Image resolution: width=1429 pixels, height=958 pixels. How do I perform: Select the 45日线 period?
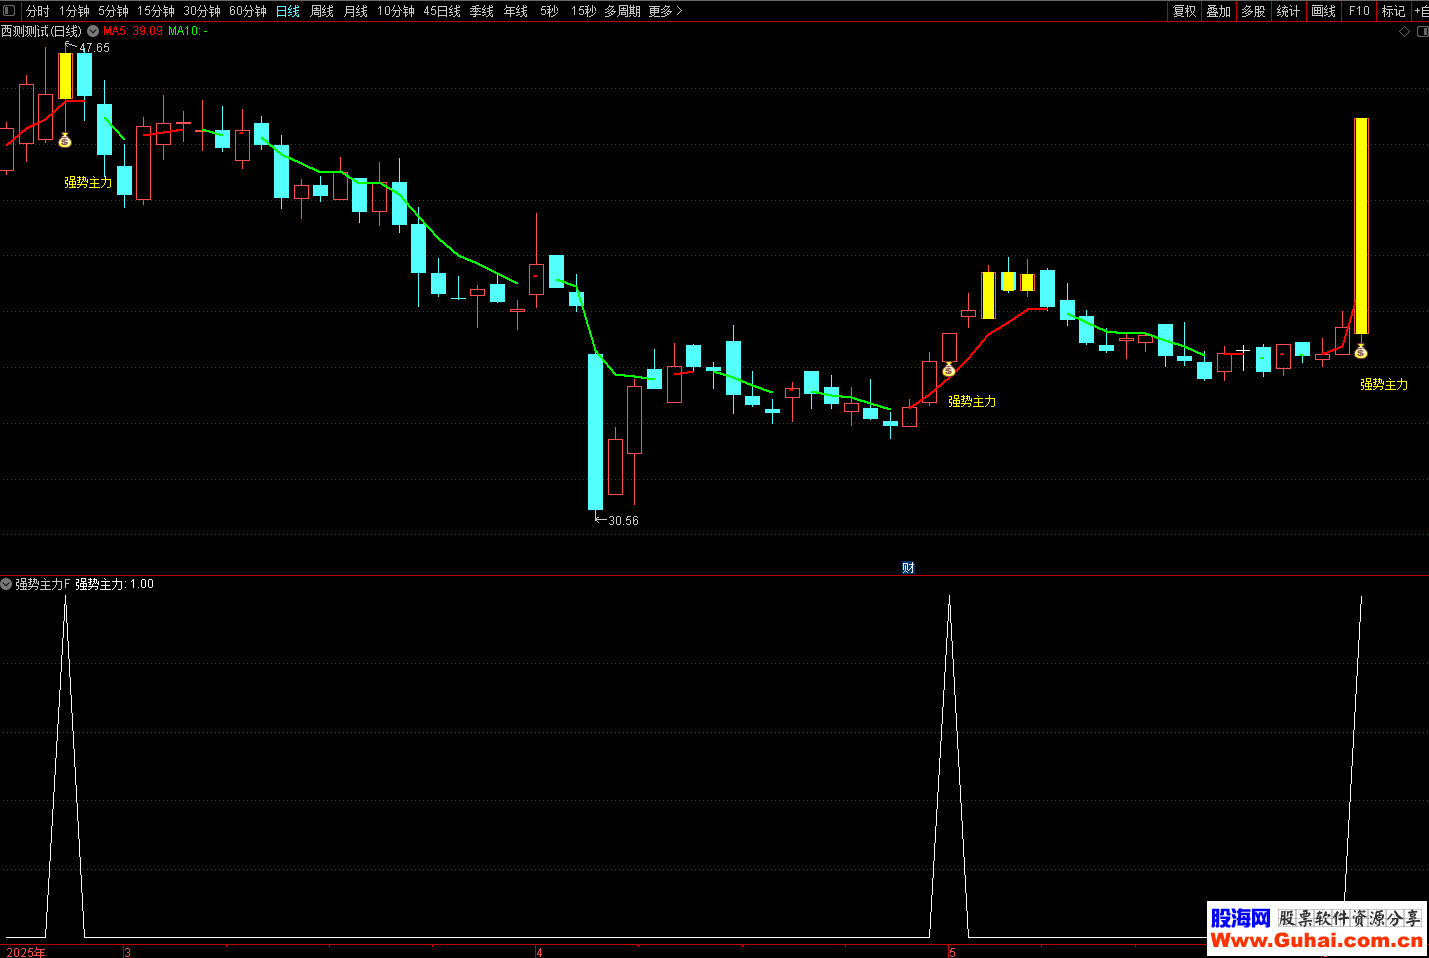coord(442,11)
